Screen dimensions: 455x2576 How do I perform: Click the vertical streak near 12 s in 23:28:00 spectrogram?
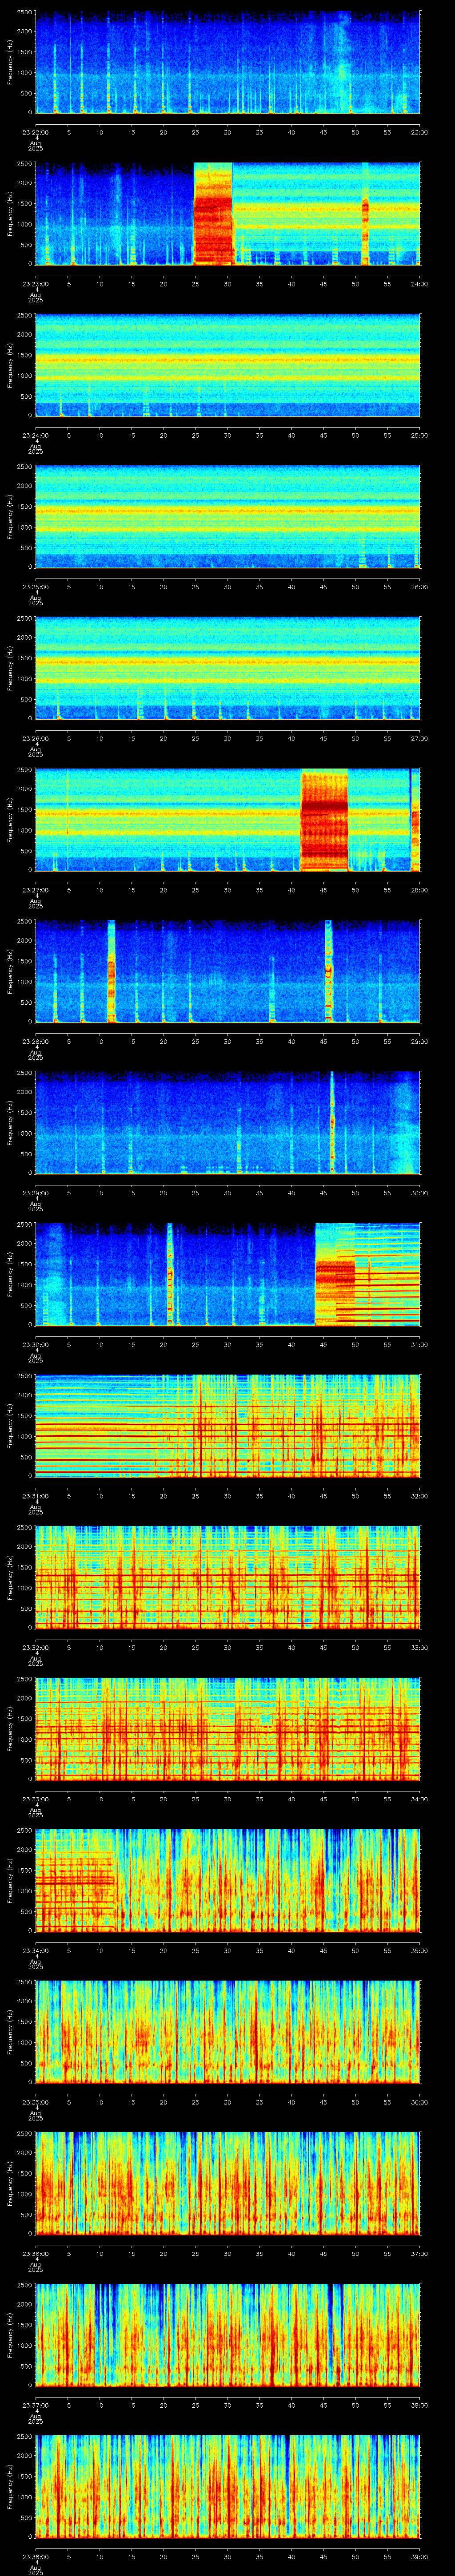pos(111,972)
